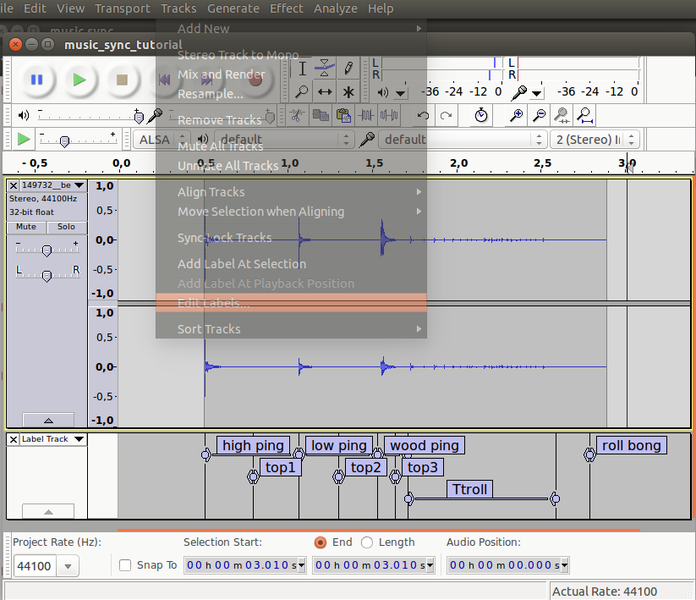The height and width of the screenshot is (600, 696).
Task: Click the Sync-Lock clock icon
Action: tap(481, 116)
